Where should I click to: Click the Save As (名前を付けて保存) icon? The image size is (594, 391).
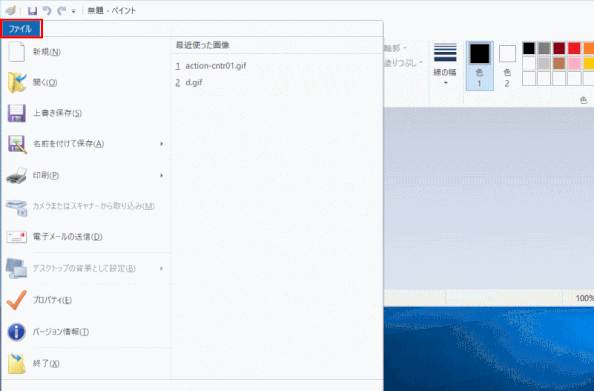click(x=17, y=144)
